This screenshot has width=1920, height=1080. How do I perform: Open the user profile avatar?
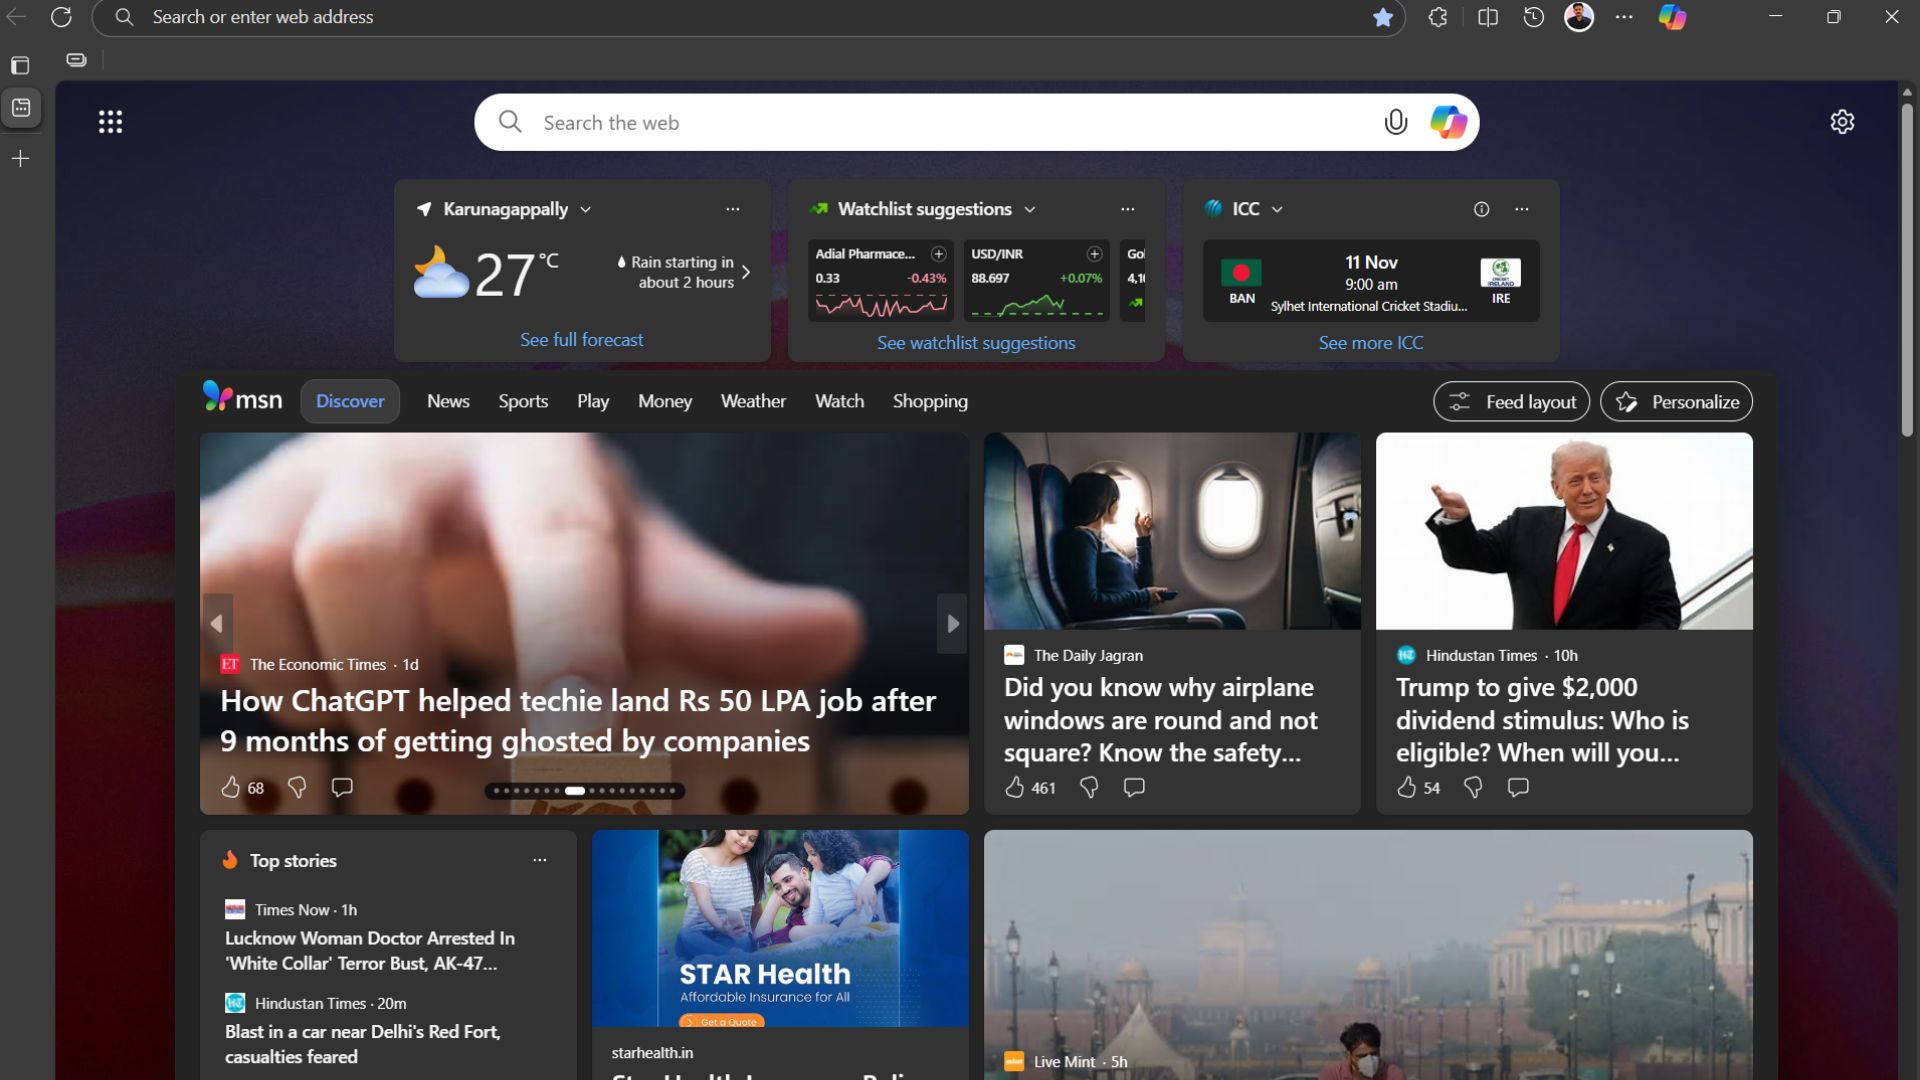click(x=1579, y=17)
